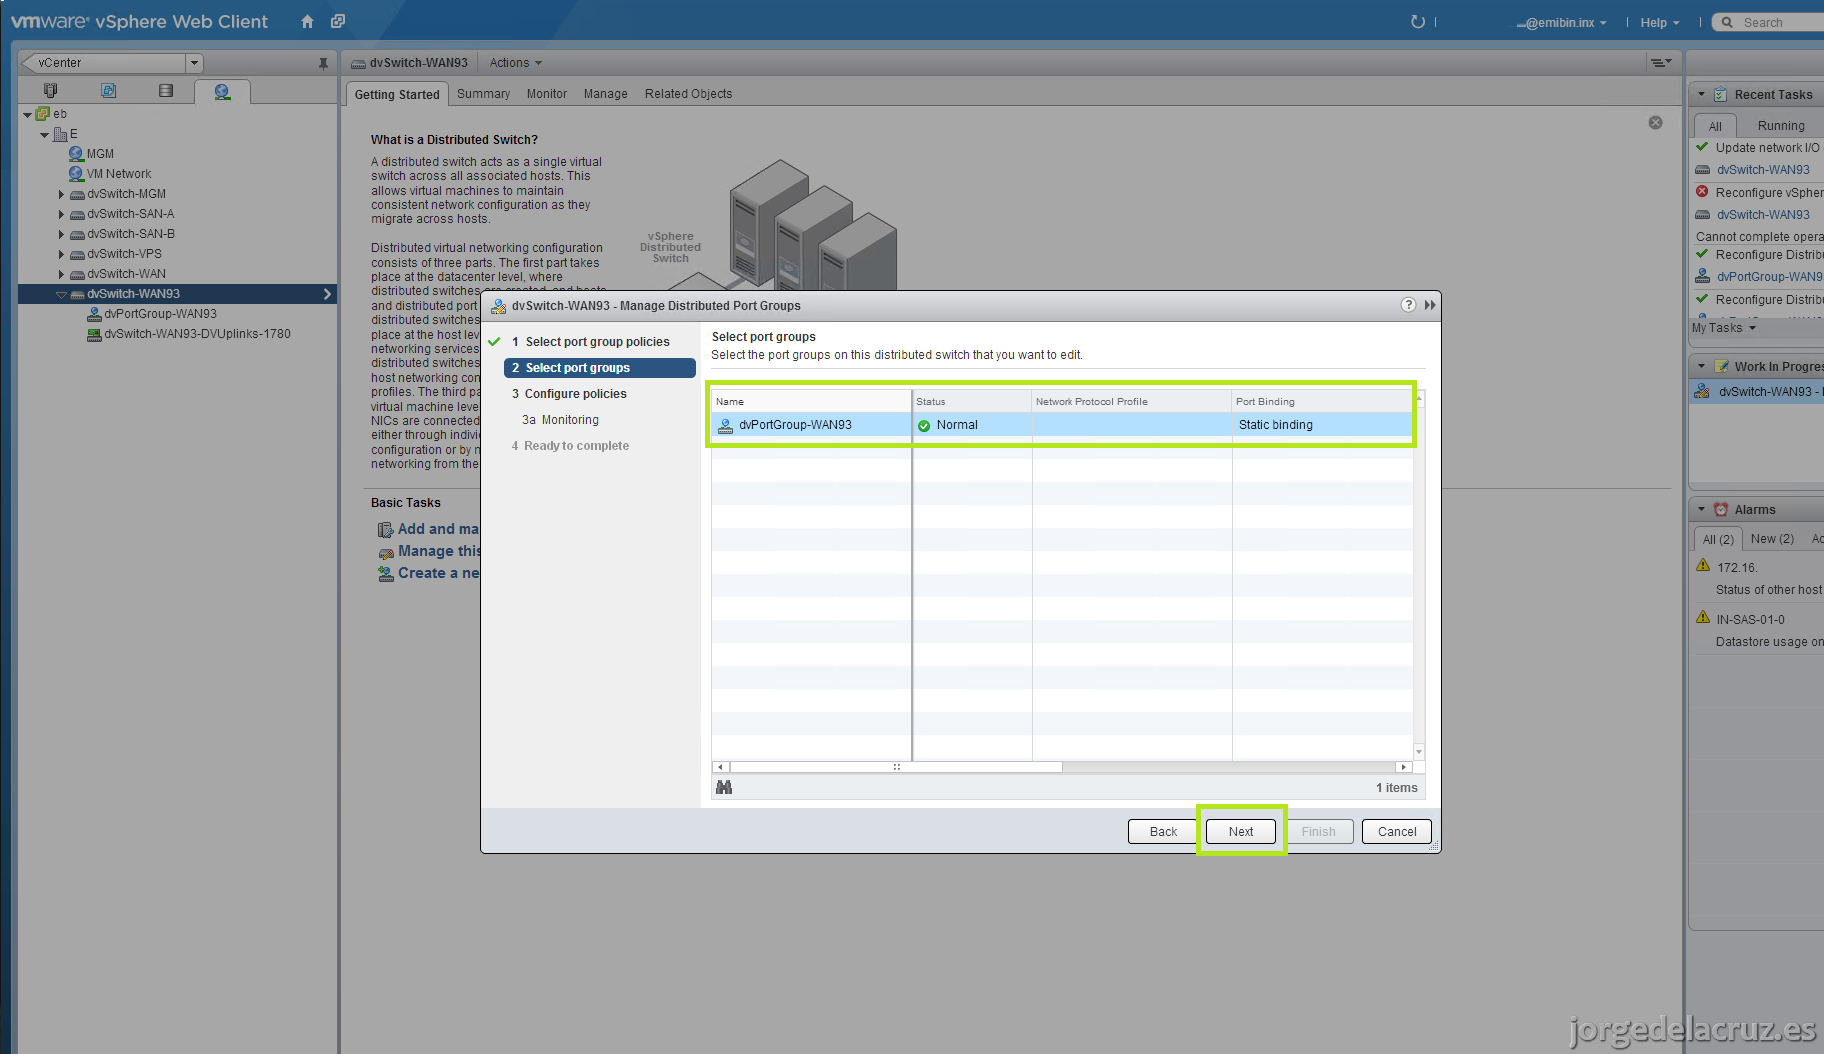
Task: Select dvPortGroup-WAN93 row in port group table
Action: coord(1062,425)
